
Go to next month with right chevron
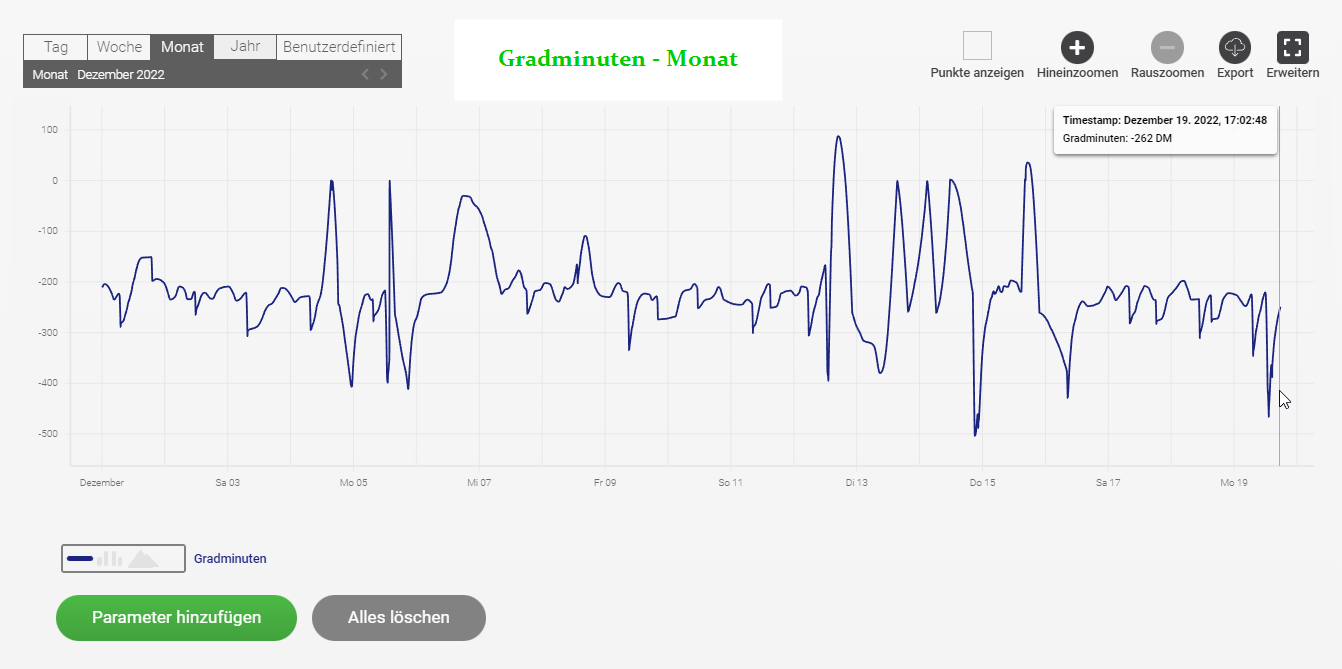tap(384, 74)
